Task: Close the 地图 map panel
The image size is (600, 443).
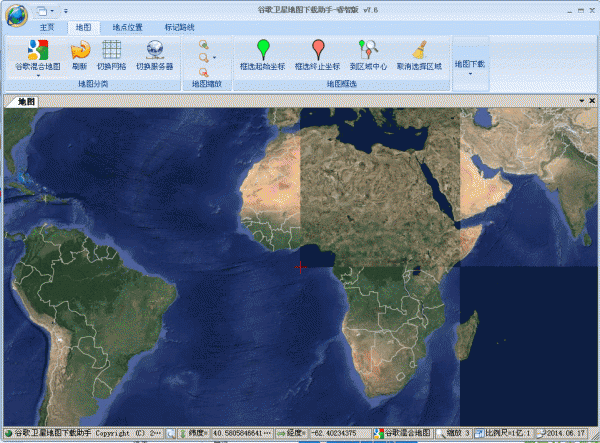Action: (x=592, y=101)
